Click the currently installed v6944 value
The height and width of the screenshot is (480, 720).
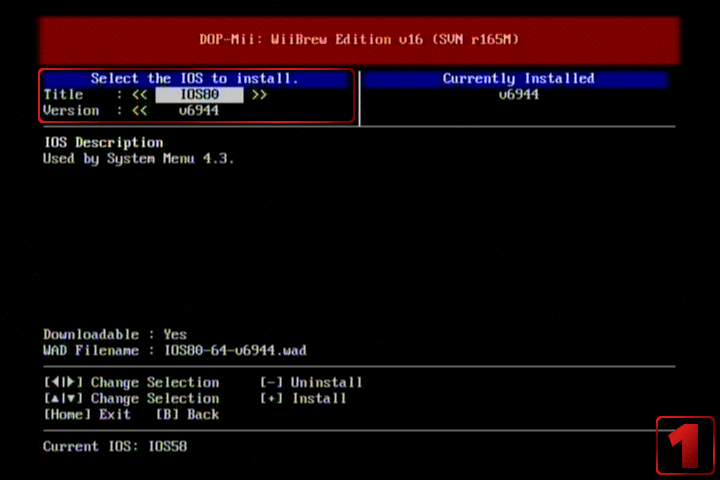[x=518, y=95]
